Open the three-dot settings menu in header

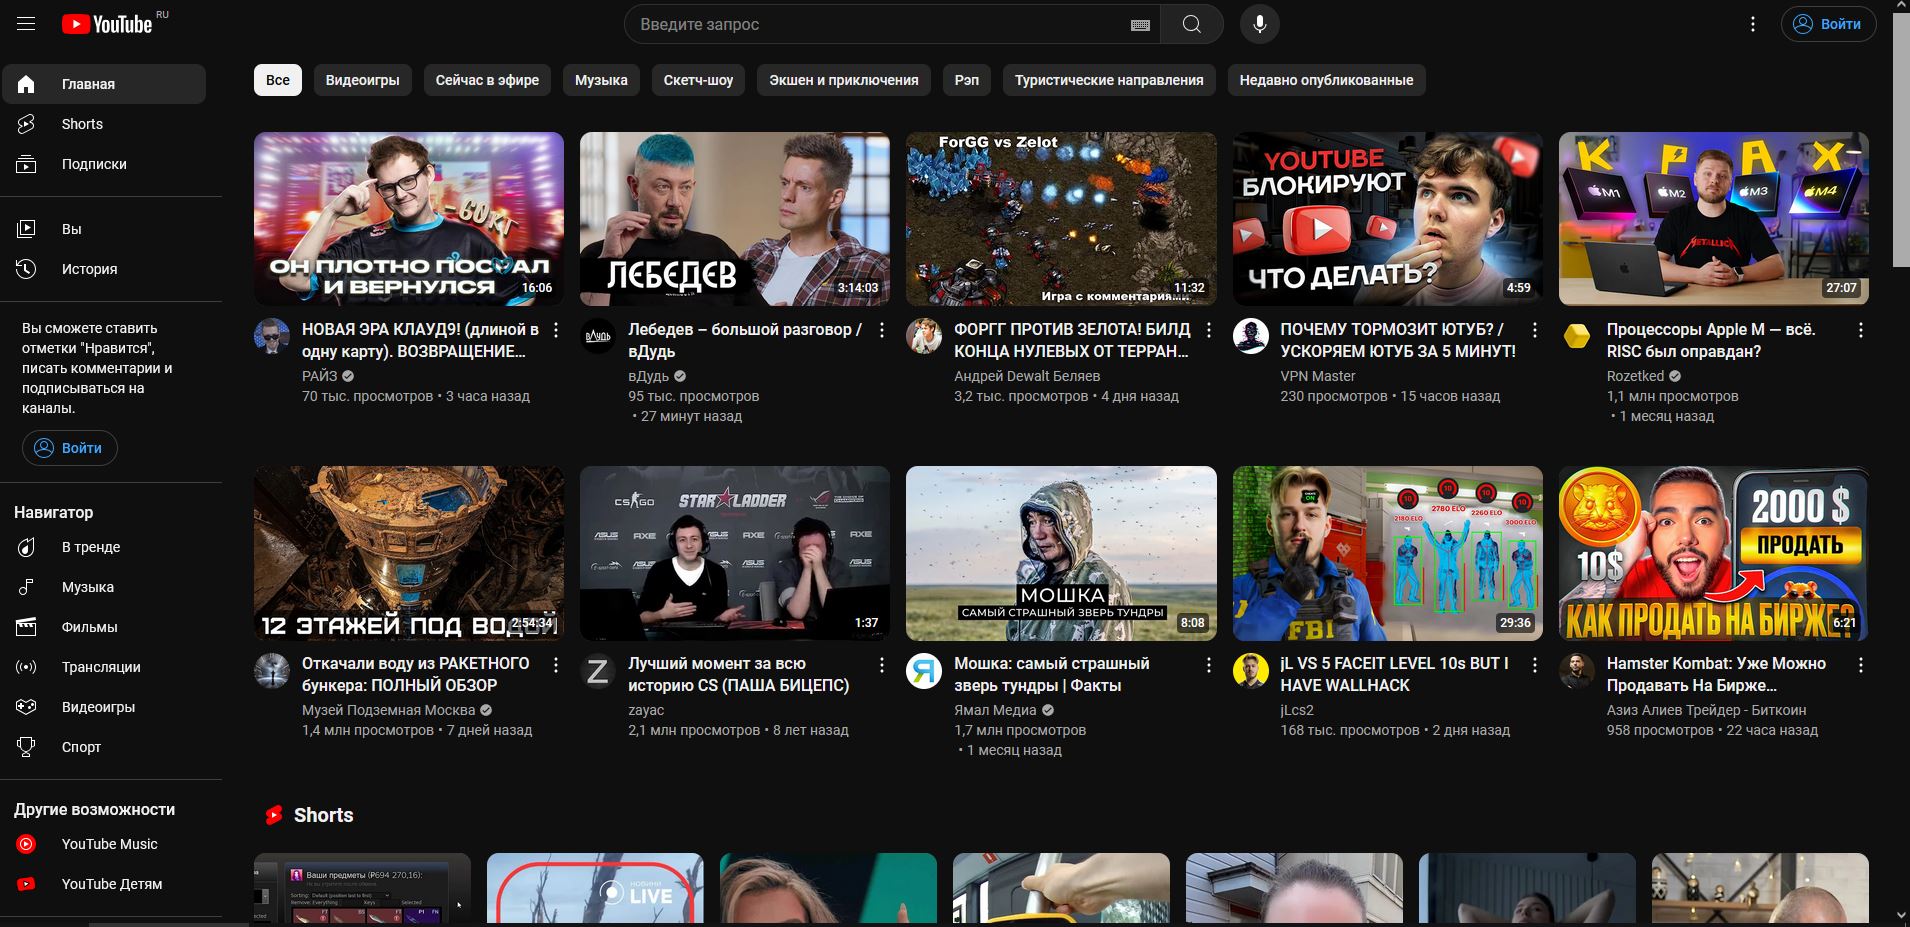coord(1753,24)
